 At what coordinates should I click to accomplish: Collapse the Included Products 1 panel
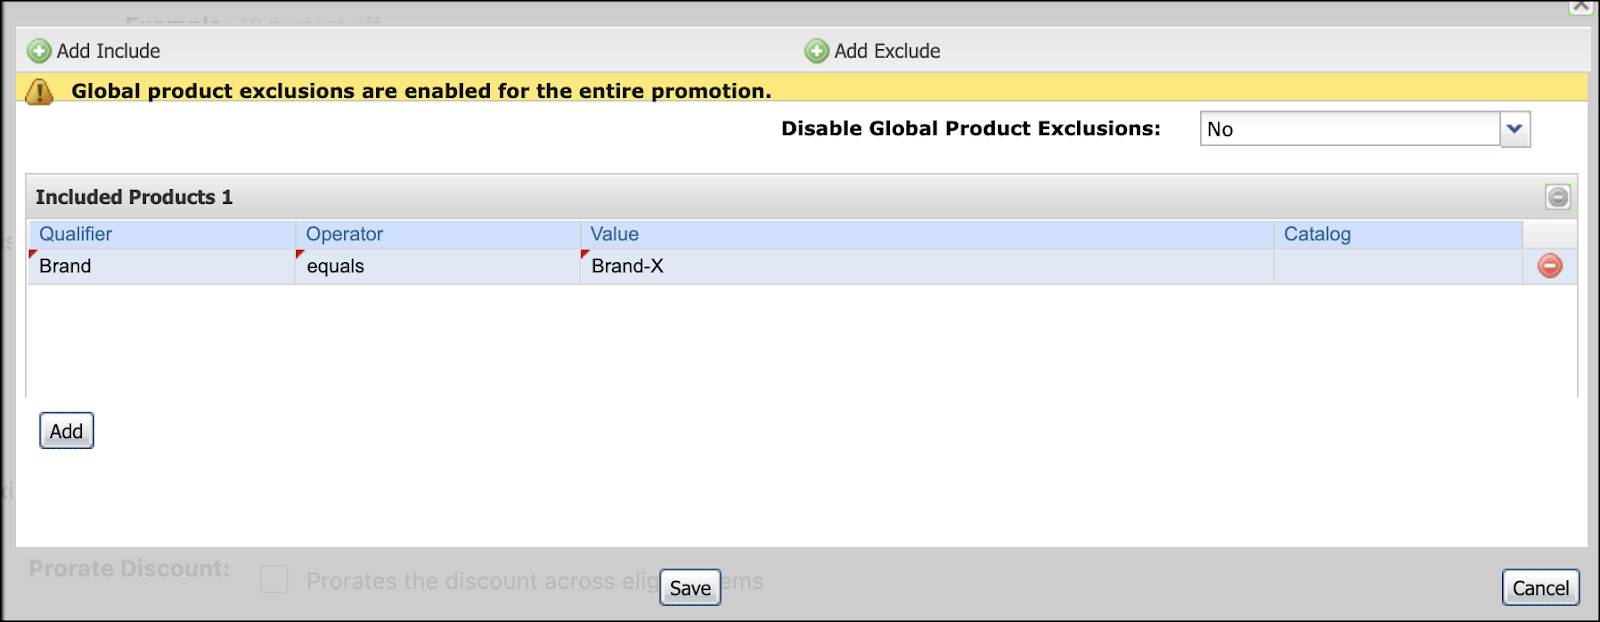[1558, 196]
